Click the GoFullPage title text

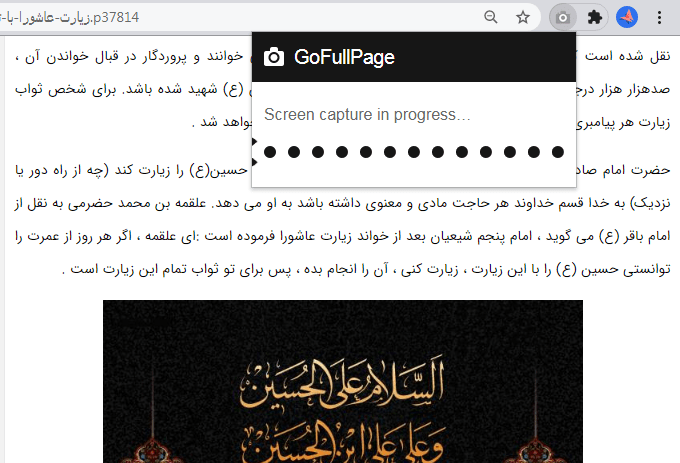344,57
